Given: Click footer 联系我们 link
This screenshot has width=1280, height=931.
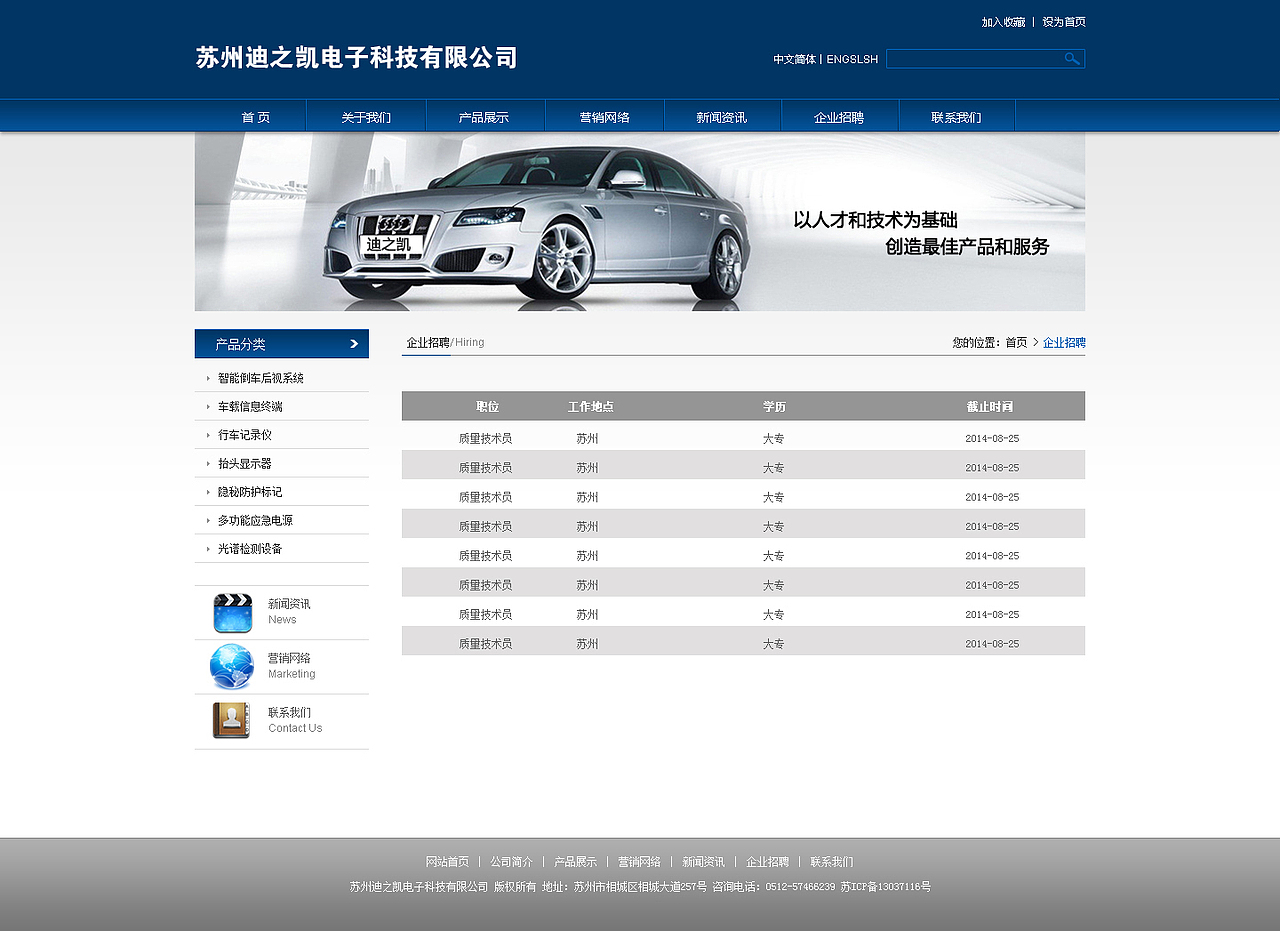Looking at the screenshot, I should coord(831,861).
